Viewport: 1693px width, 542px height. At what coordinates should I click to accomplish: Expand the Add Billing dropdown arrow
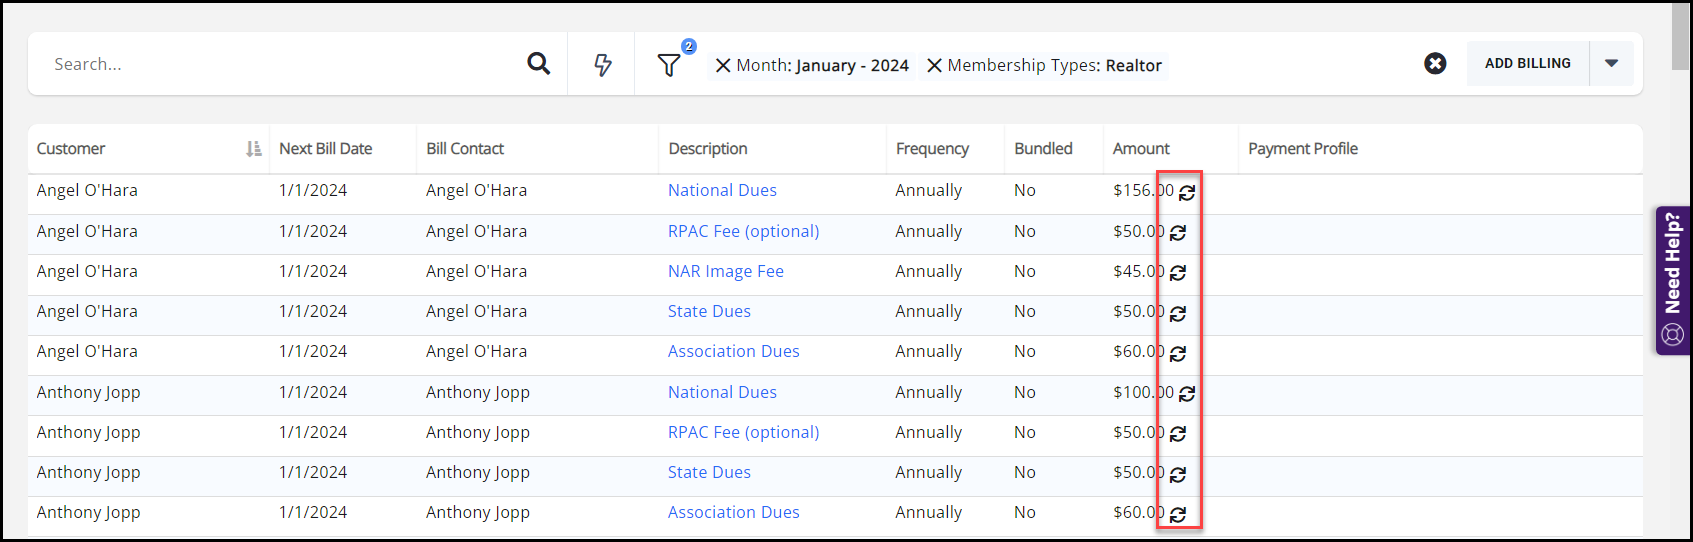(1611, 64)
